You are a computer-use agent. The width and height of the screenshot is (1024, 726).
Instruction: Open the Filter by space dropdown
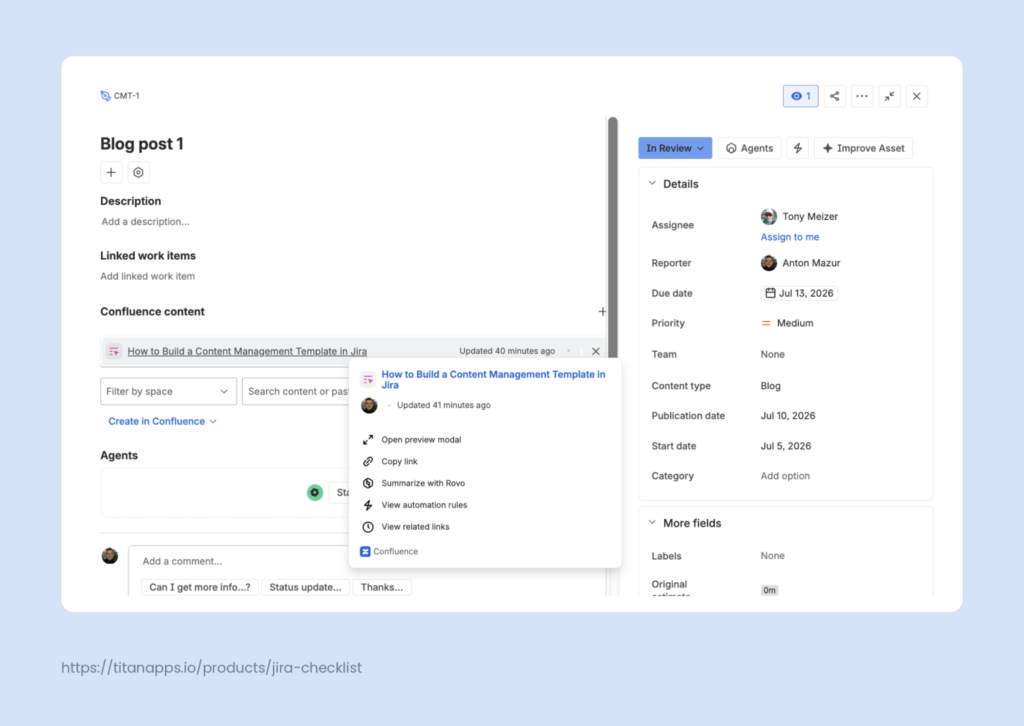point(168,391)
